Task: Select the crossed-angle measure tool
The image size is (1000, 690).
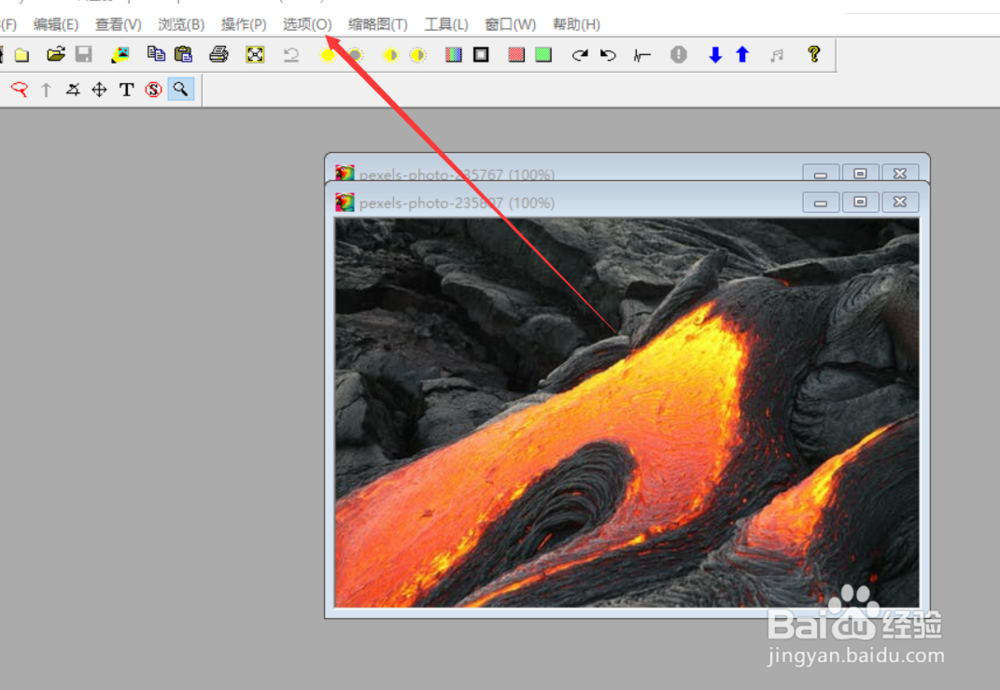Action: [73, 90]
